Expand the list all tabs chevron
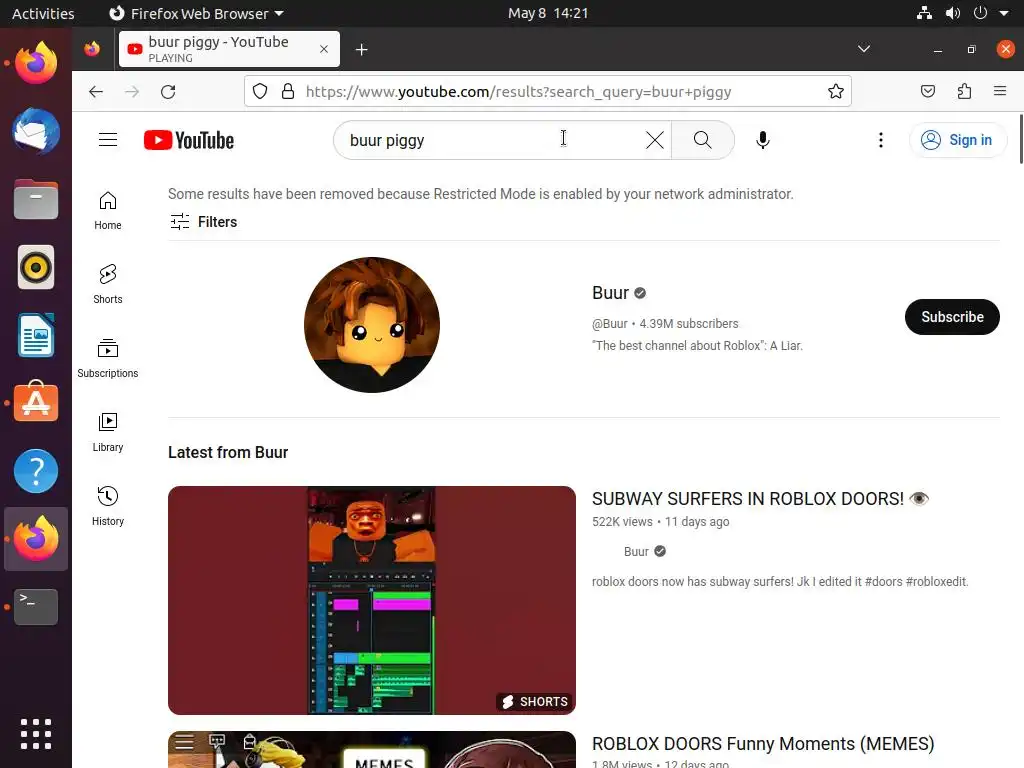The image size is (1024, 768). [x=863, y=49]
